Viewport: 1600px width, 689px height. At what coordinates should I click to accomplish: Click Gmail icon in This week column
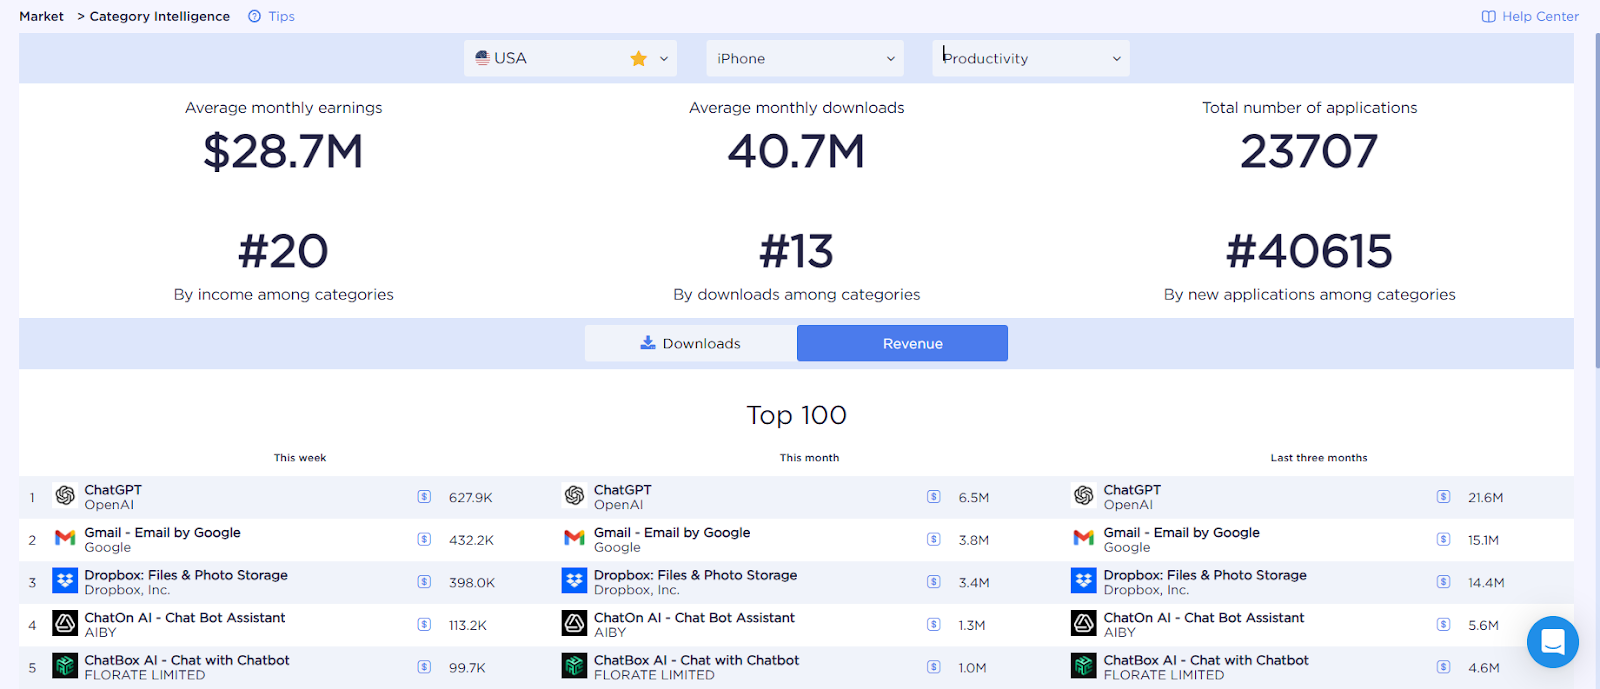pyautogui.click(x=65, y=538)
